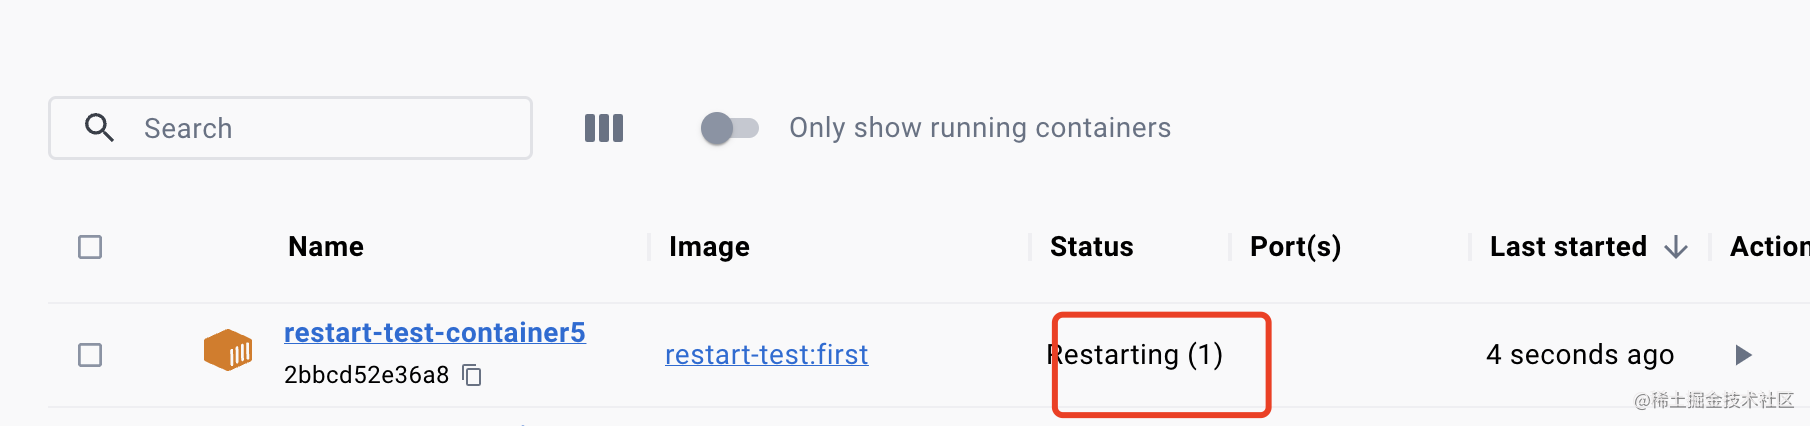
Task: Click the Actions column header
Action: (1768, 247)
